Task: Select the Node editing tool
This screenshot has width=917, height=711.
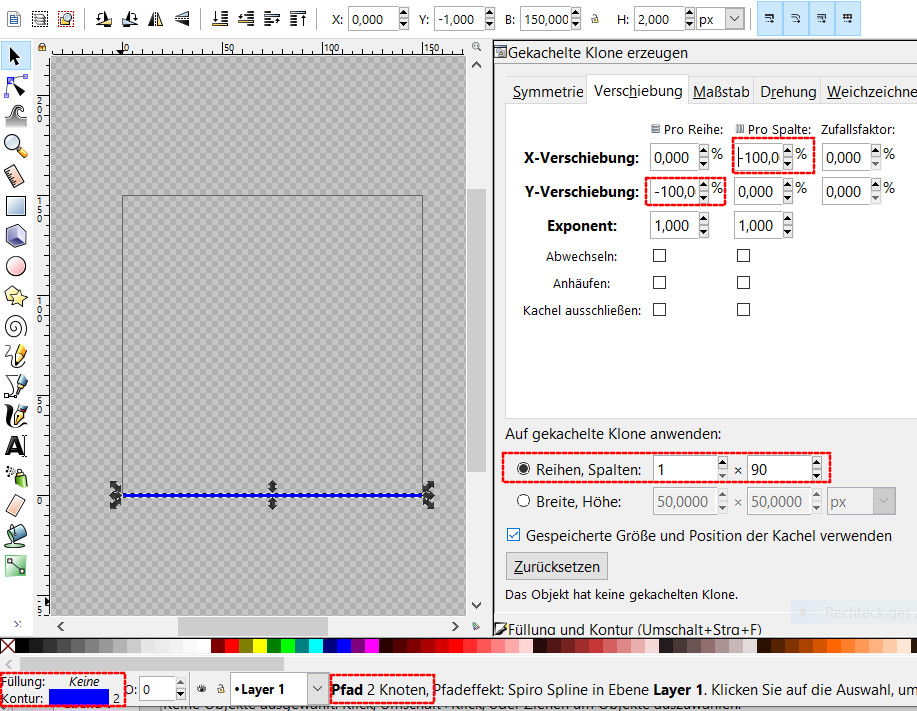Action: 15,87
